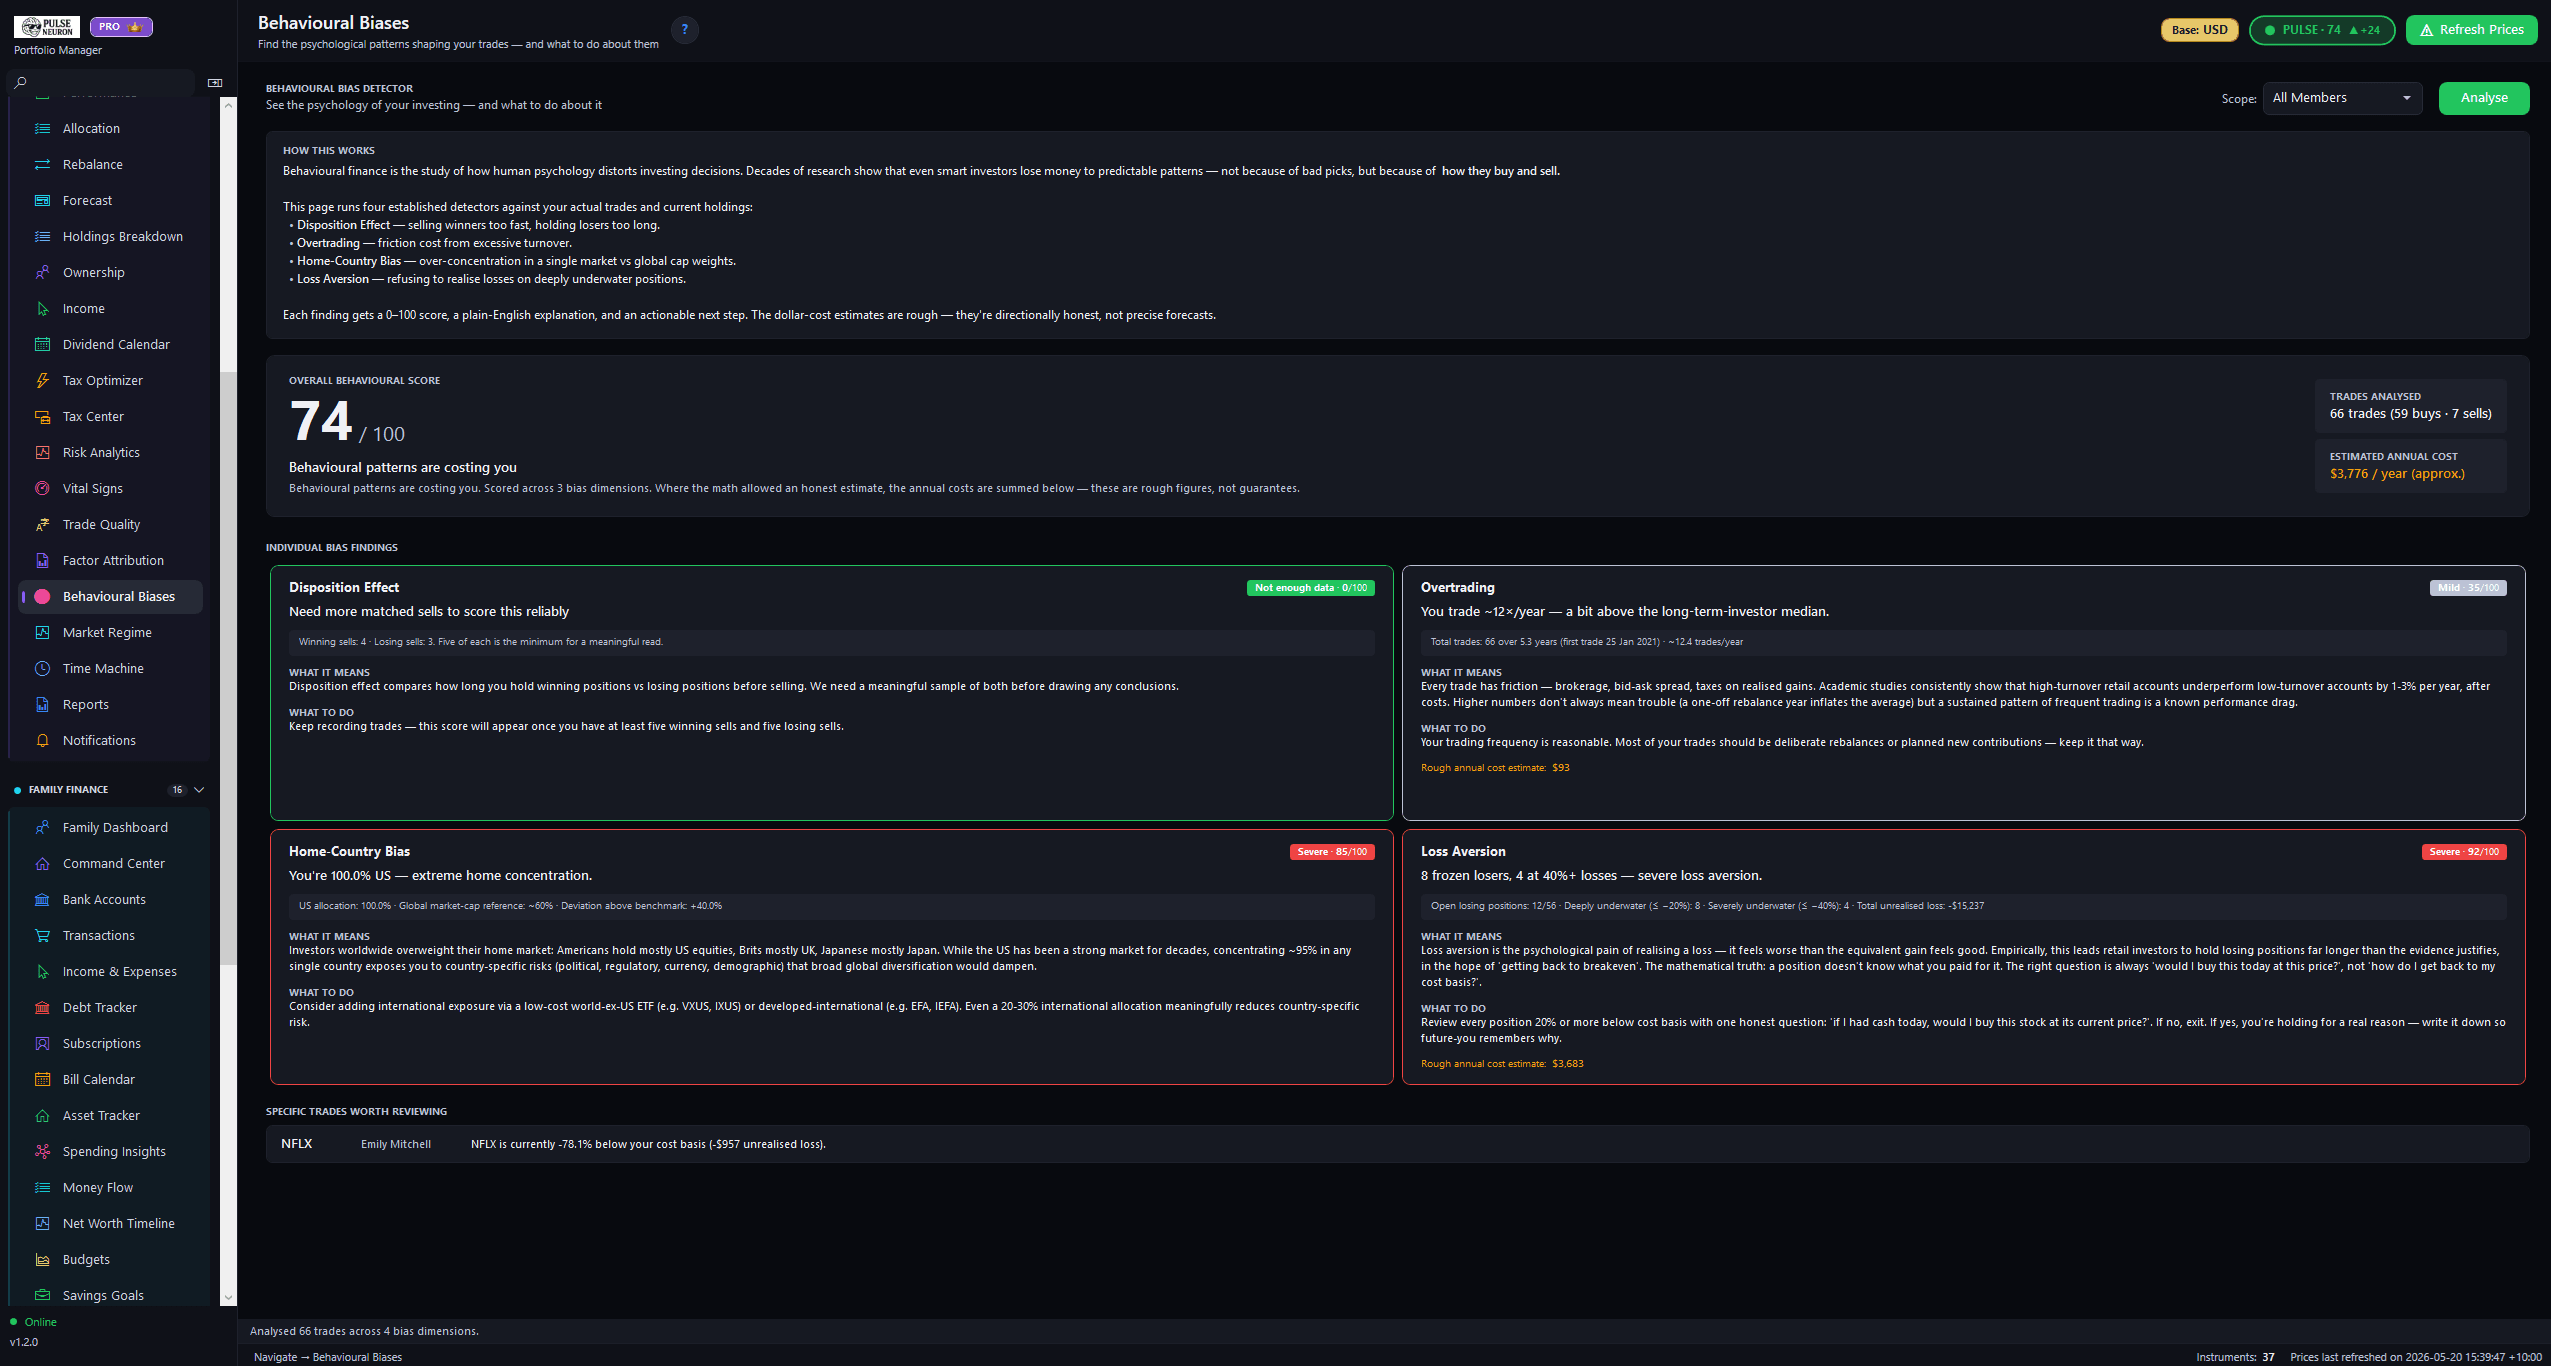Click the Income cursor icon
This screenshot has width=2551, height=1366.
42,308
